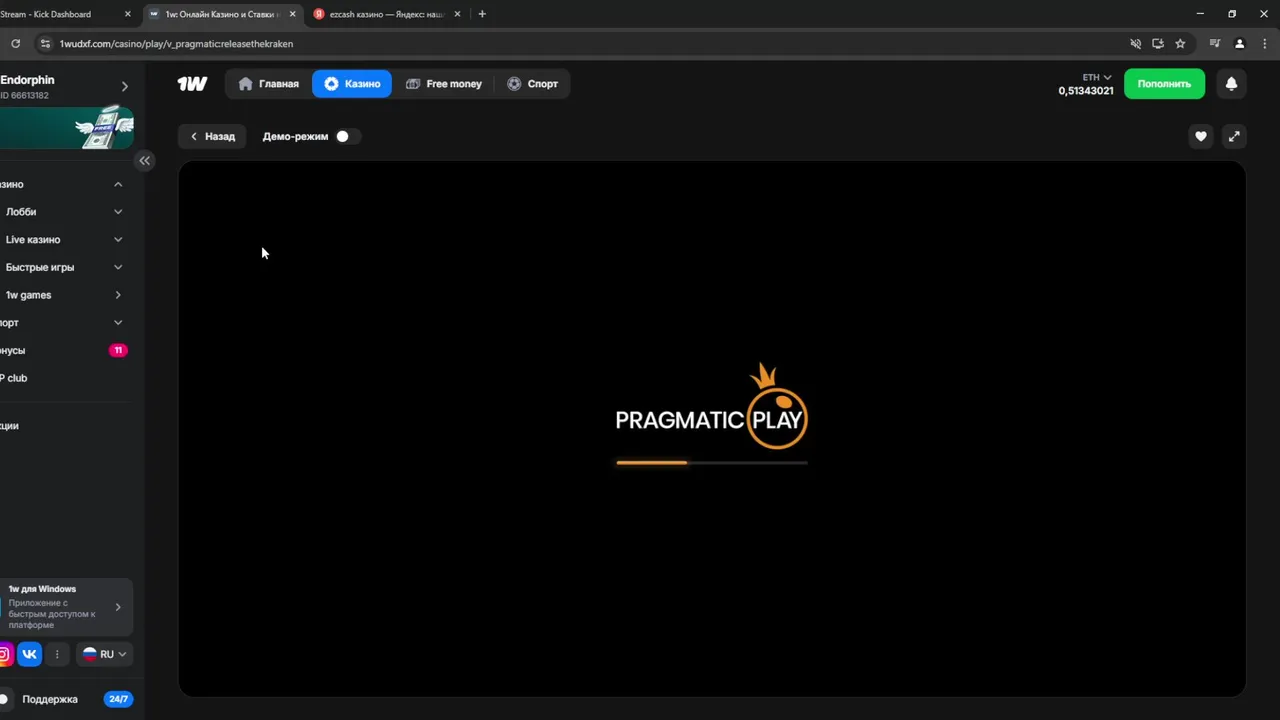Click the Pragmatic Play logo
Image resolution: width=1280 pixels, height=720 pixels.
point(711,406)
